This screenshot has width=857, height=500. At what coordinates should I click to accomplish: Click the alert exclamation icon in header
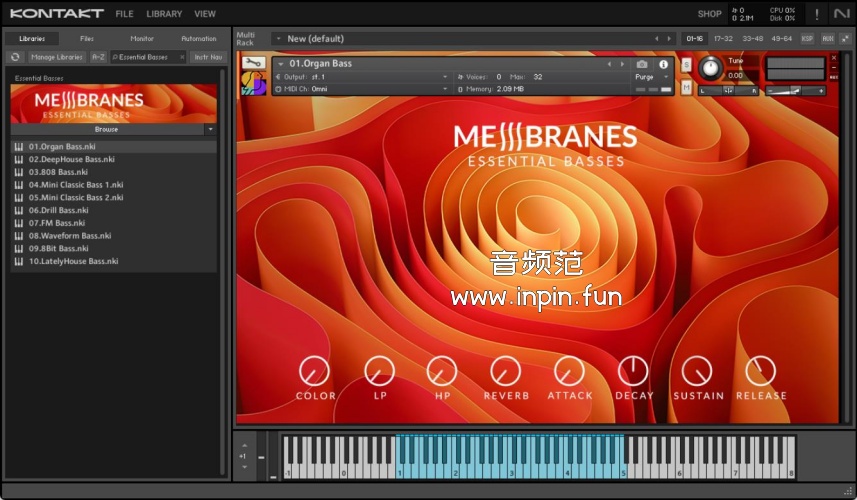pyautogui.click(x=816, y=14)
